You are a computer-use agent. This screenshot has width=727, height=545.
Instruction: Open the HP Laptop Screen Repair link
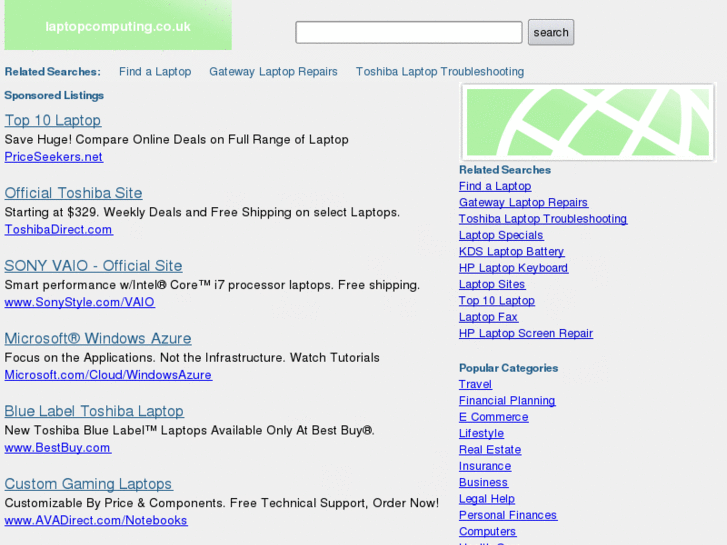coord(526,333)
